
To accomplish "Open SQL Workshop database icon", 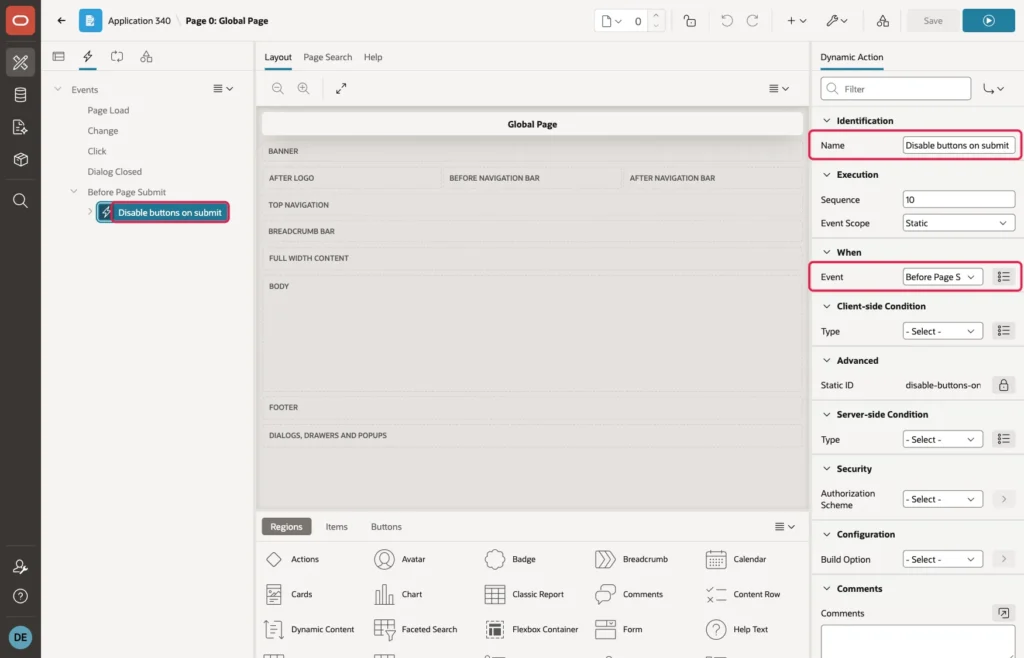I will (20, 95).
